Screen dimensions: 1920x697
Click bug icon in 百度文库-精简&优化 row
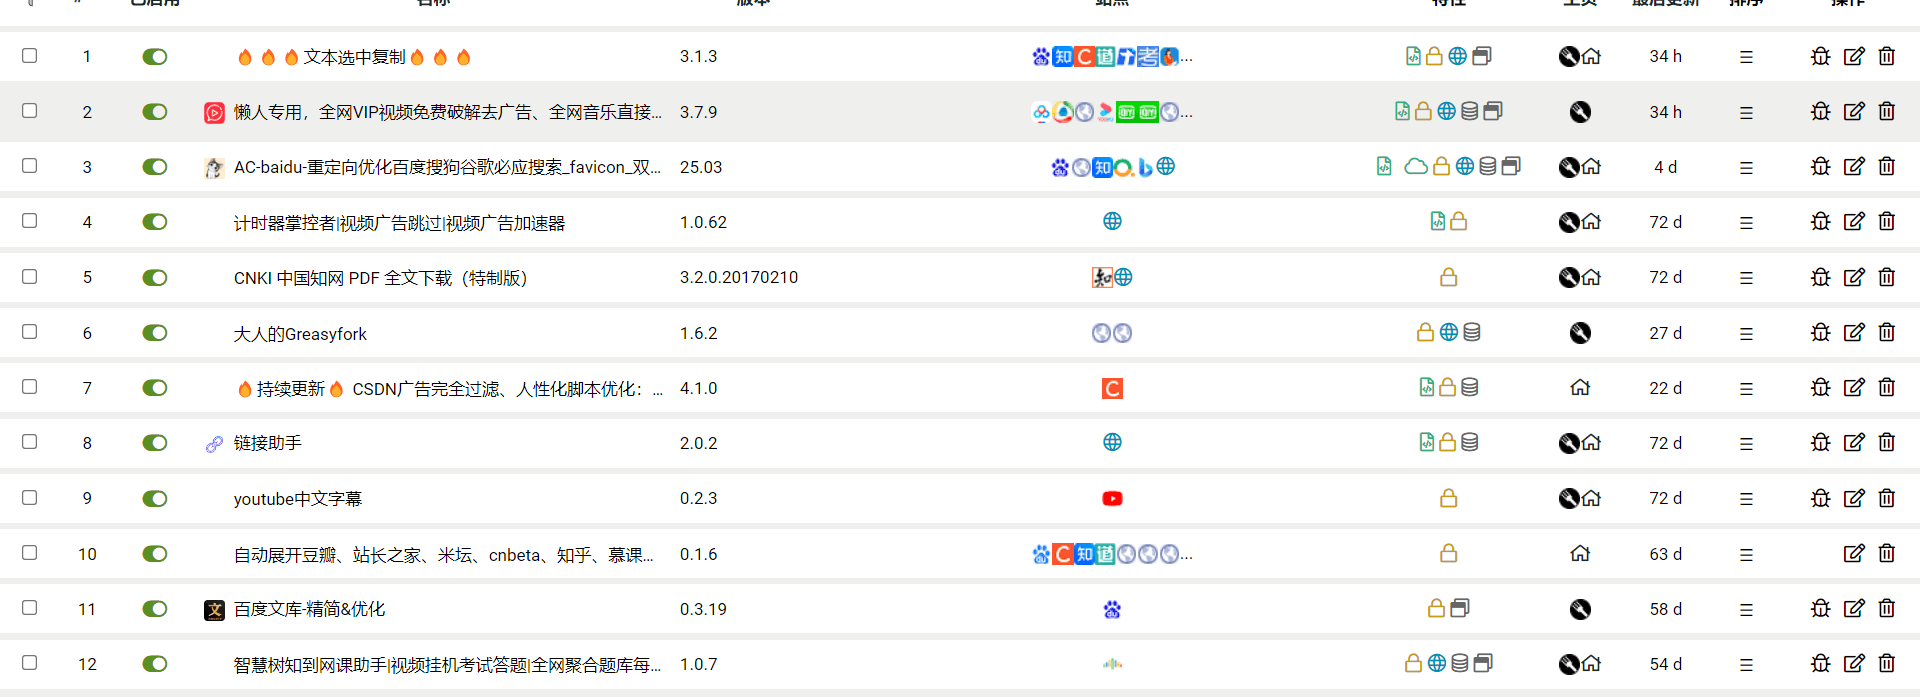coord(1821,608)
